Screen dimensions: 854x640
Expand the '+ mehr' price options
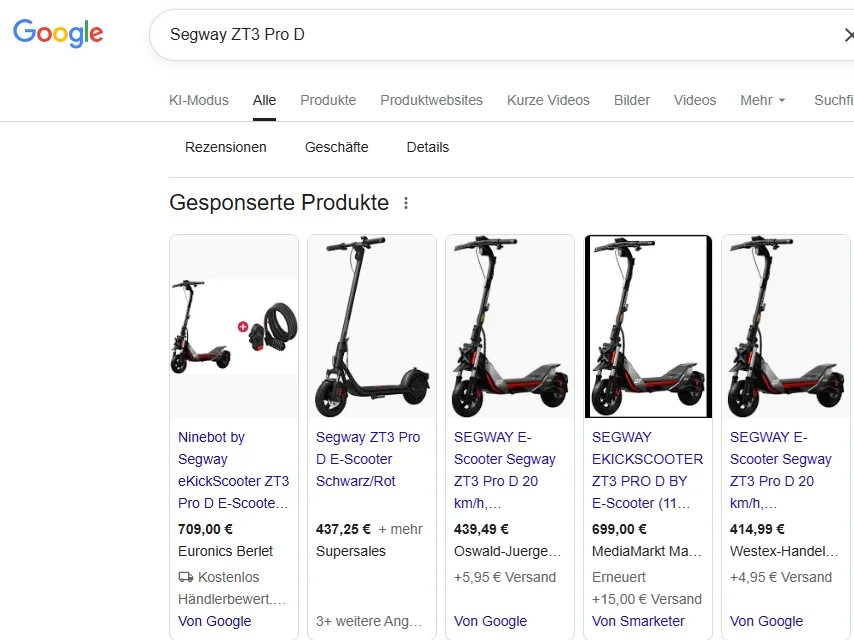400,529
